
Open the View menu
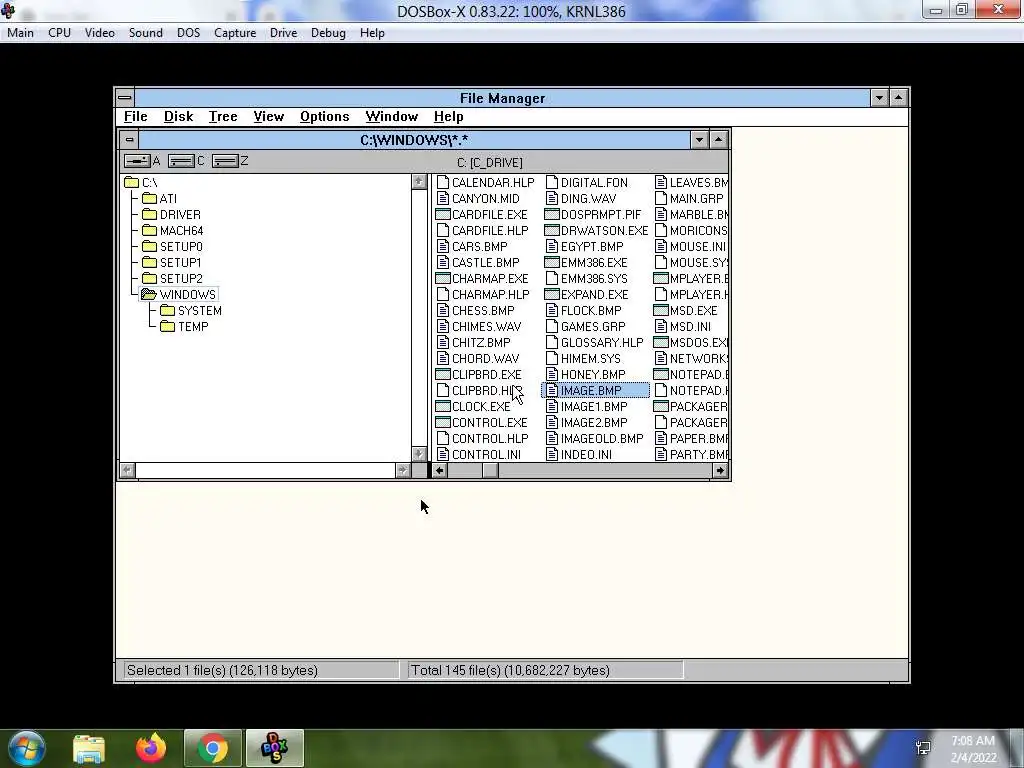(x=268, y=116)
